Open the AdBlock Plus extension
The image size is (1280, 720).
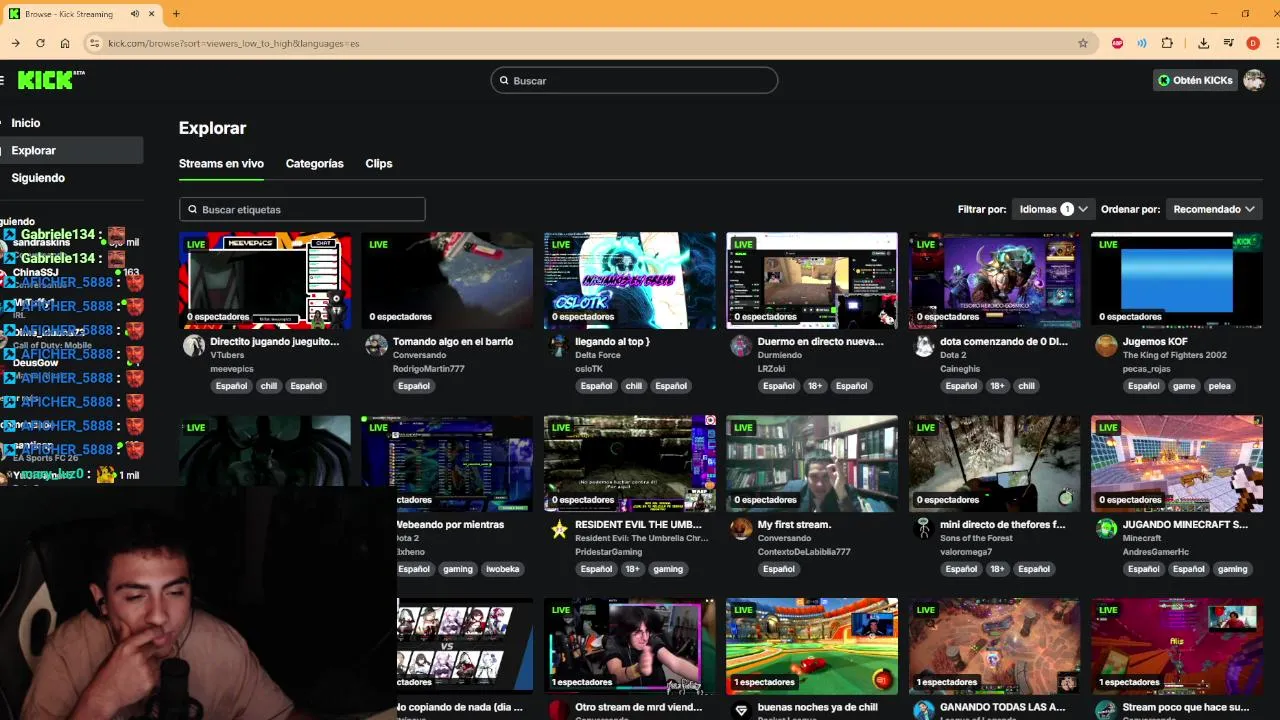coord(1118,43)
